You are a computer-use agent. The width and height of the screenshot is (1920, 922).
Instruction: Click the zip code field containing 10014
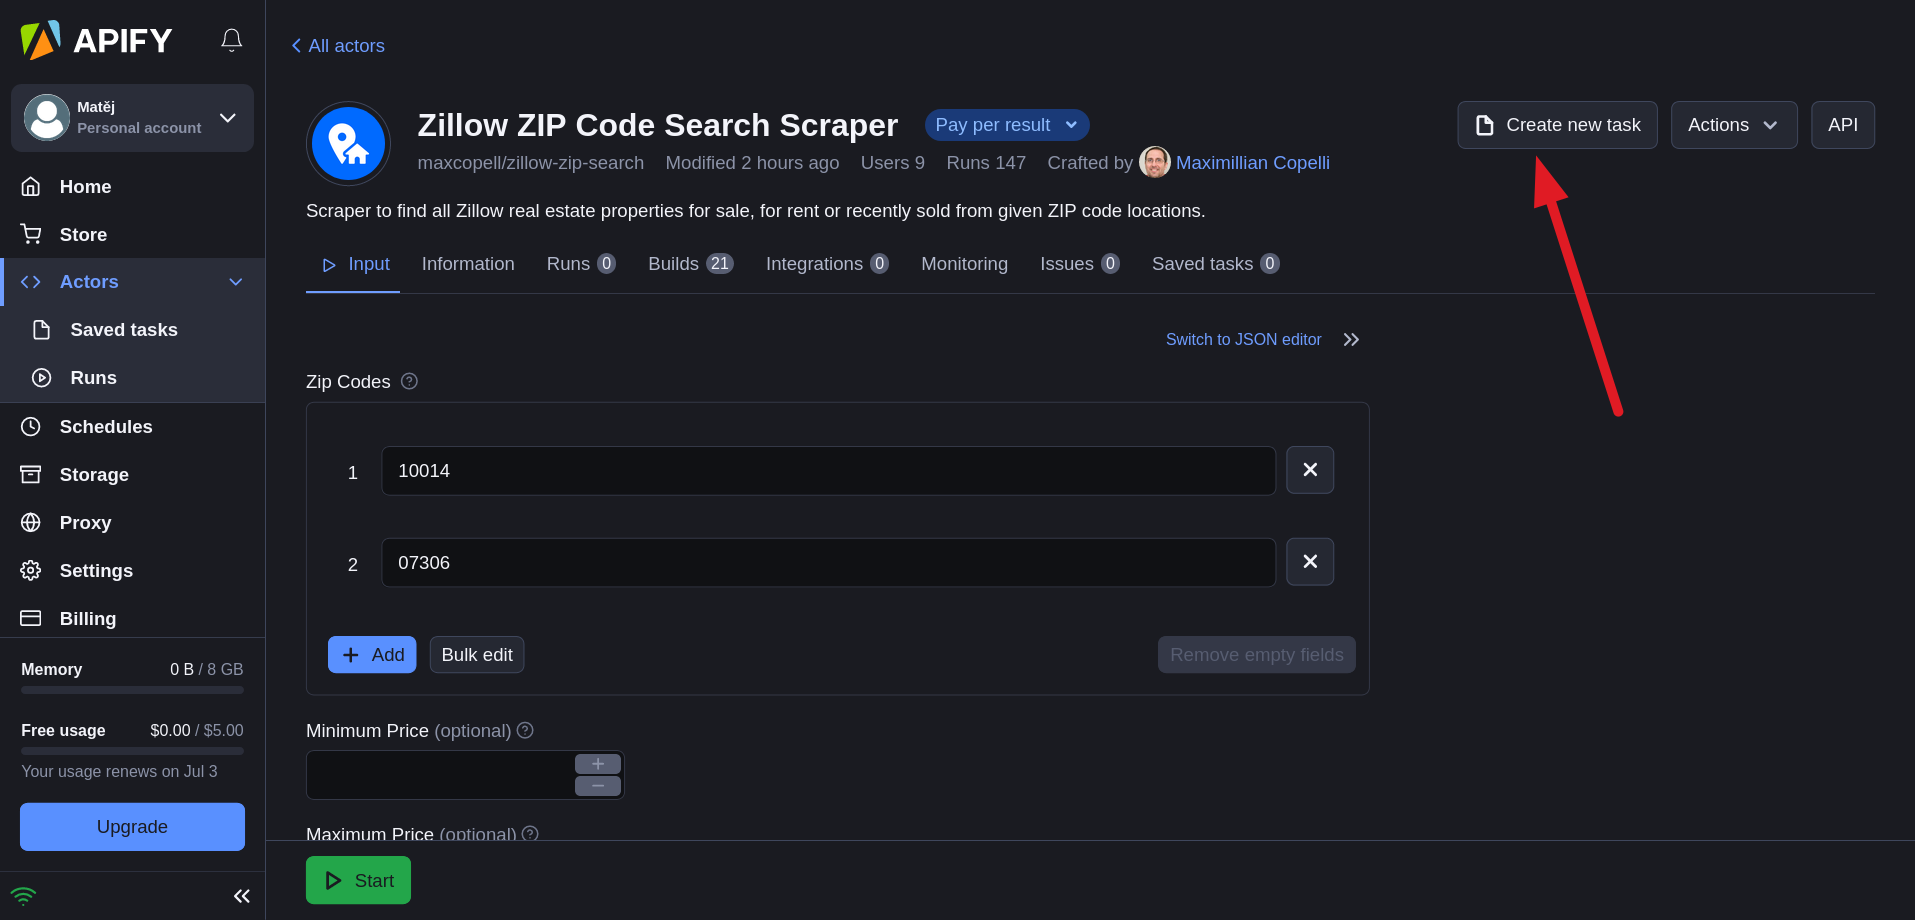828,472
